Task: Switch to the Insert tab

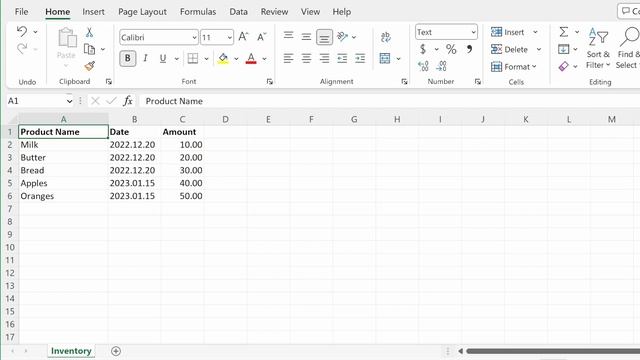Action: pyautogui.click(x=93, y=12)
